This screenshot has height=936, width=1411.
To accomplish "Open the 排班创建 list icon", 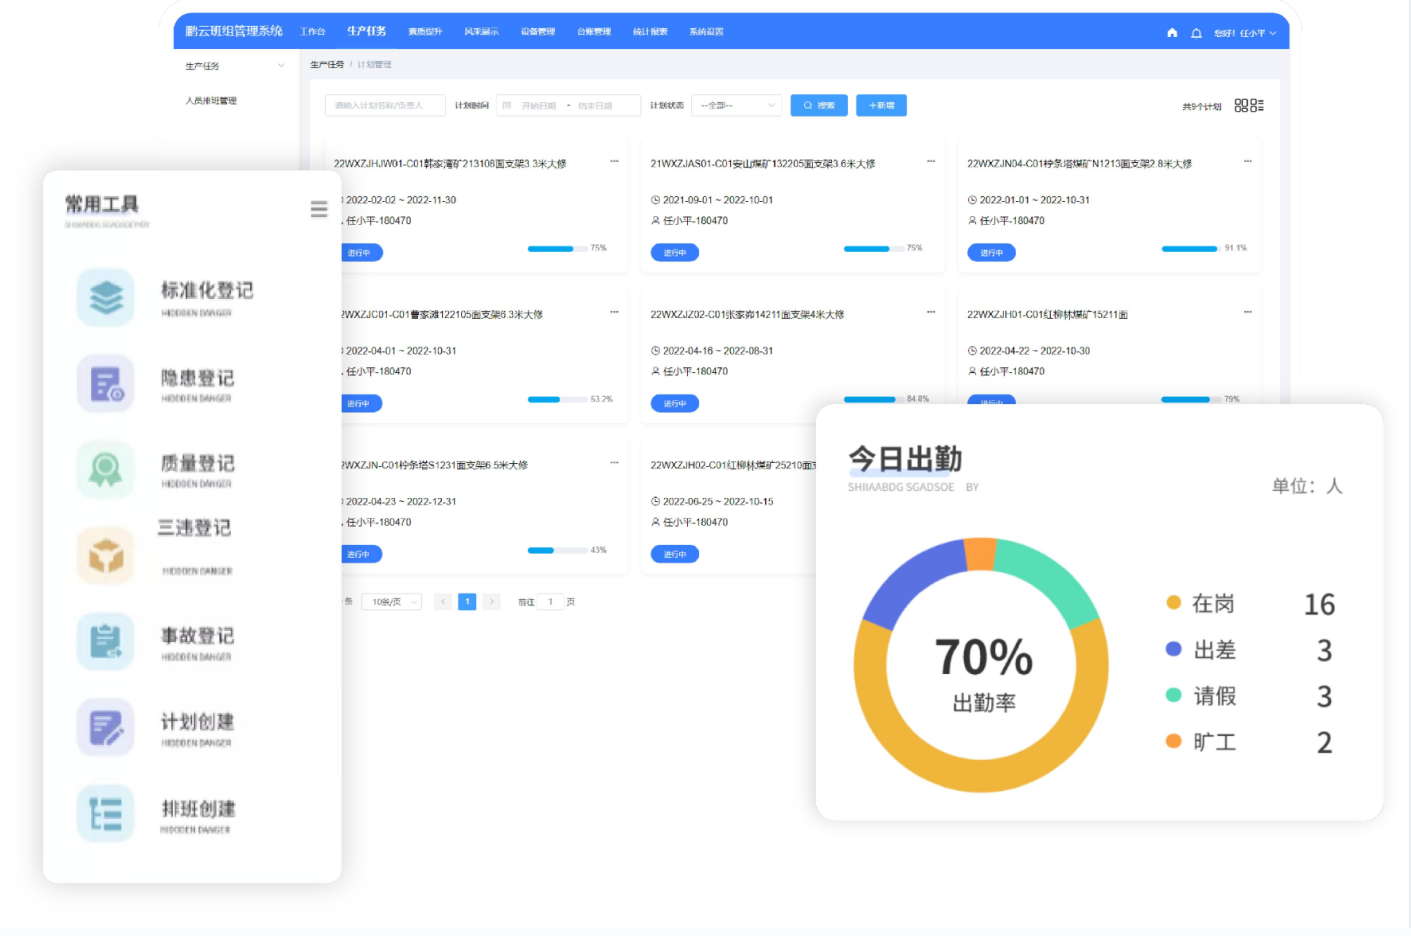I will click(x=106, y=813).
